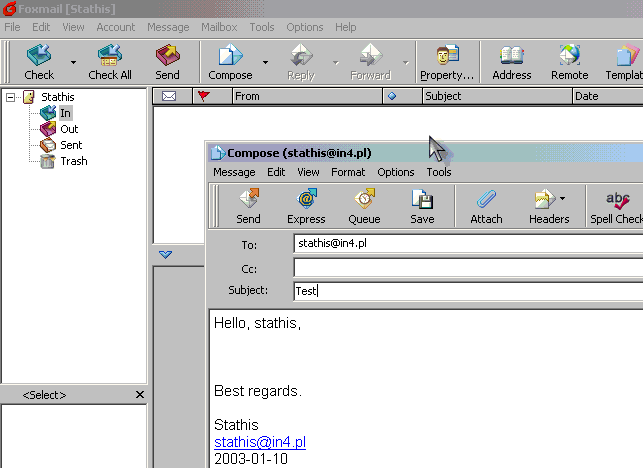
Task: Open Format menu in Compose window
Action: (x=348, y=172)
